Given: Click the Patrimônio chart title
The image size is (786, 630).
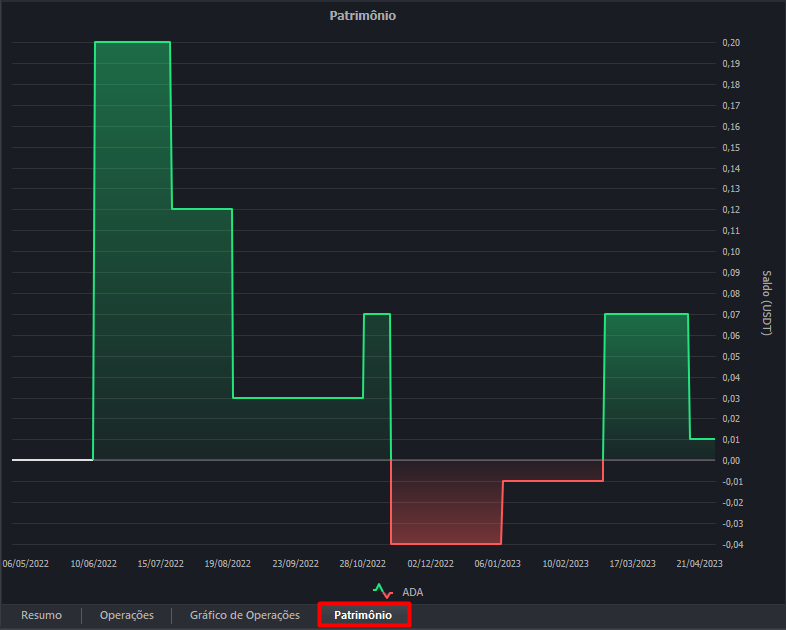Looking at the screenshot, I should [363, 16].
